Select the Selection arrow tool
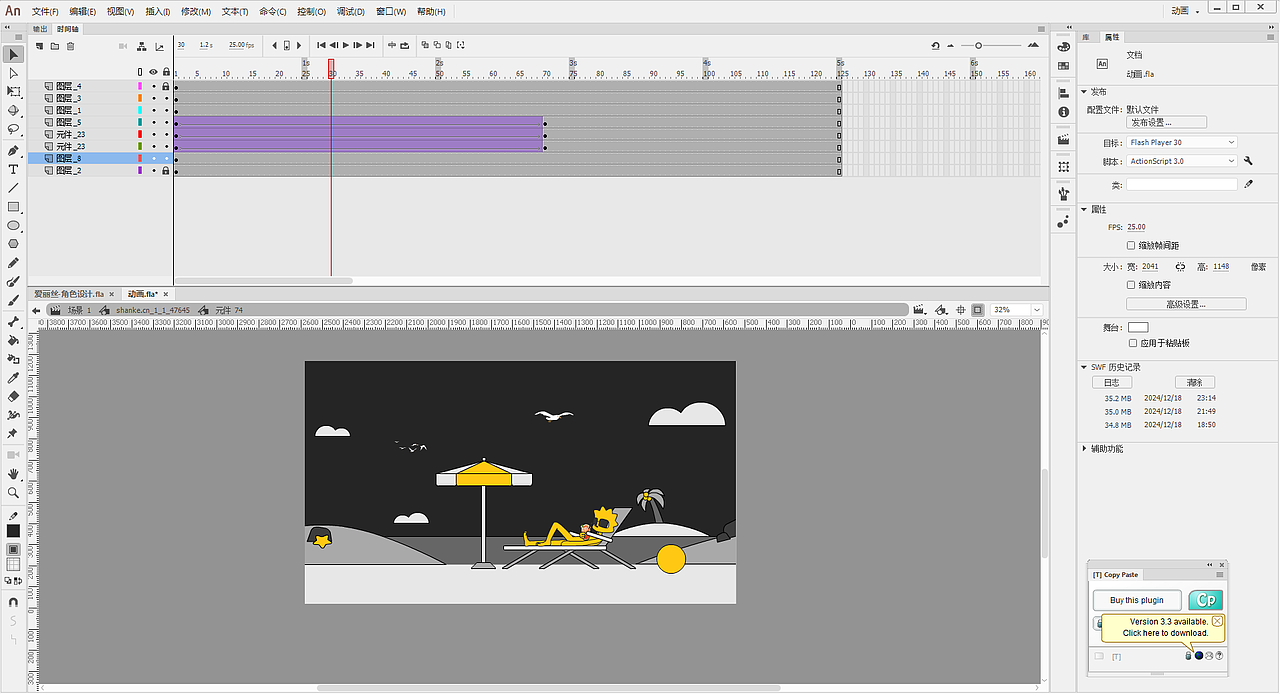 (13, 54)
